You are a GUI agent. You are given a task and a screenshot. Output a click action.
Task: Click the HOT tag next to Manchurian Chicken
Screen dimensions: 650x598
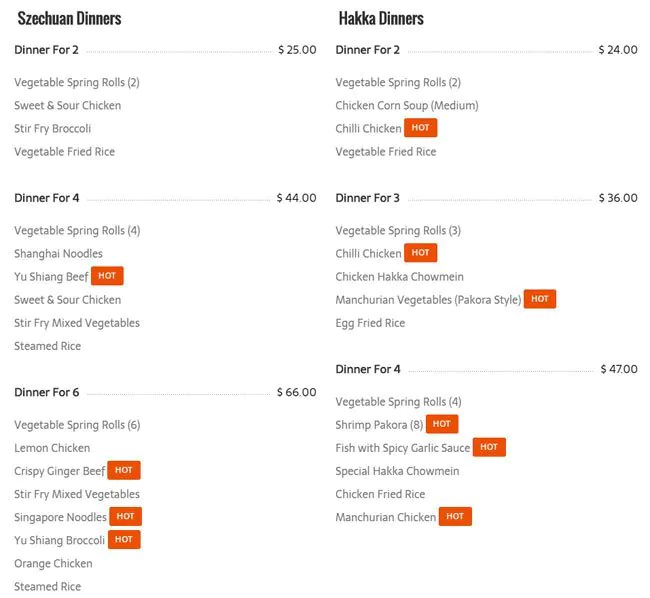(455, 517)
